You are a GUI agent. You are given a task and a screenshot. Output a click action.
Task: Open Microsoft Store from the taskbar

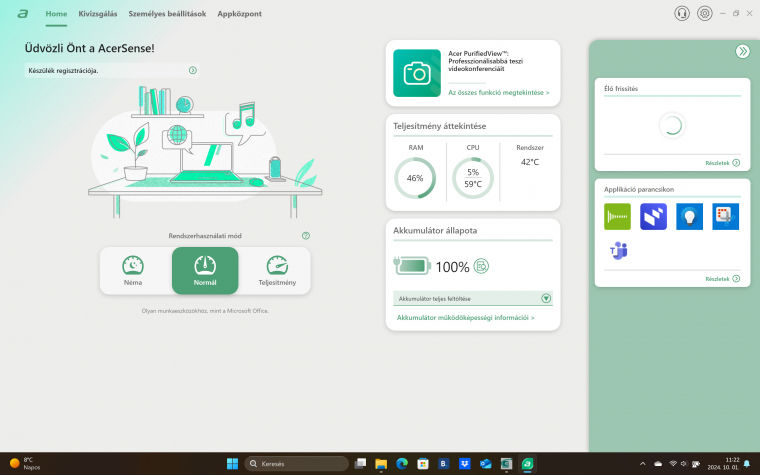point(423,464)
